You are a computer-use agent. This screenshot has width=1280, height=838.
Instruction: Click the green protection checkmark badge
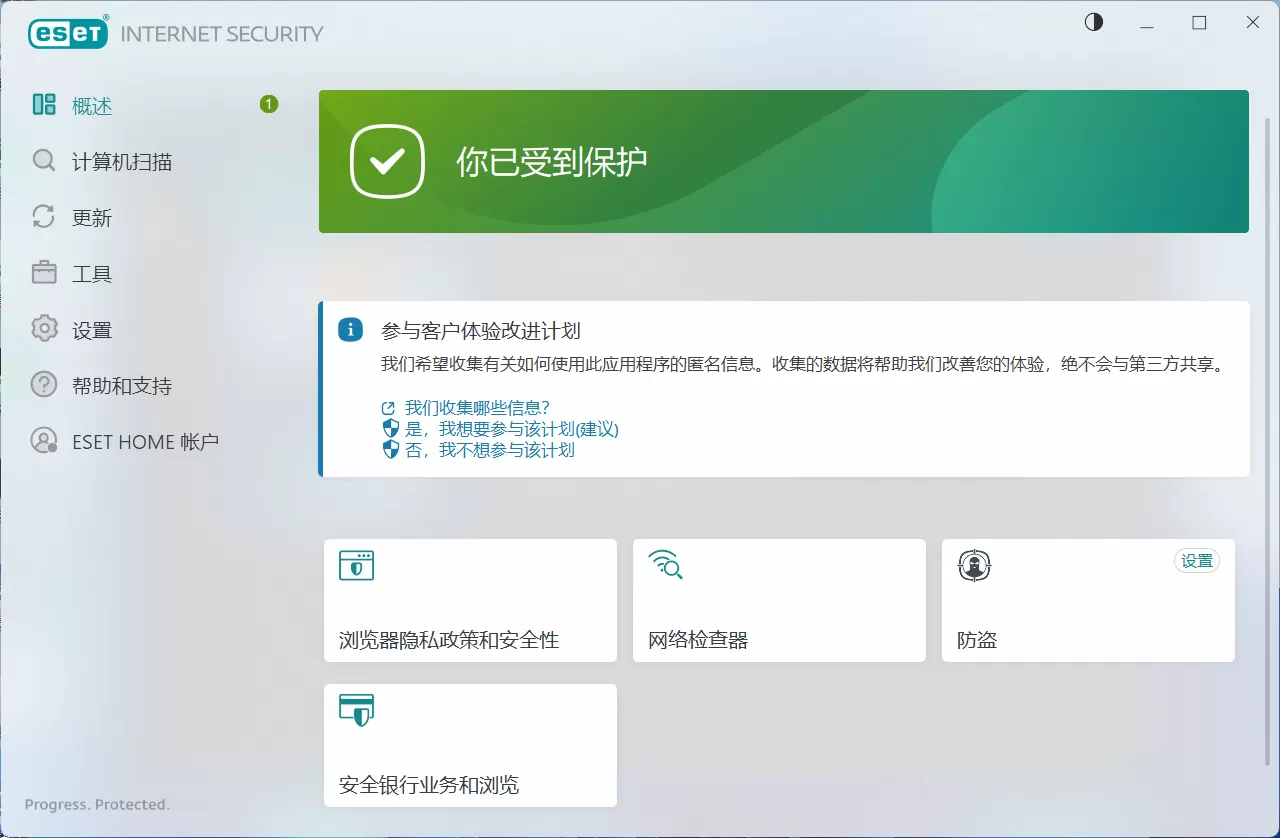coord(387,161)
